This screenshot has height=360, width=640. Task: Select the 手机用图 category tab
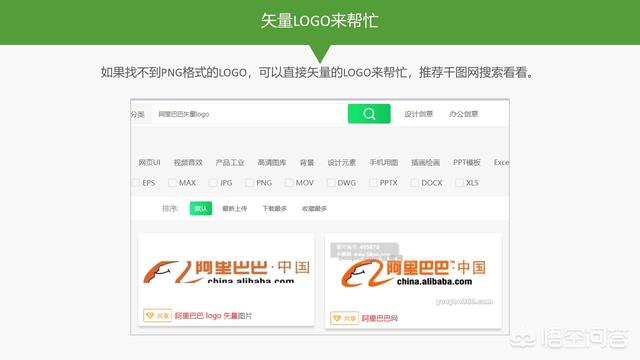(384, 162)
